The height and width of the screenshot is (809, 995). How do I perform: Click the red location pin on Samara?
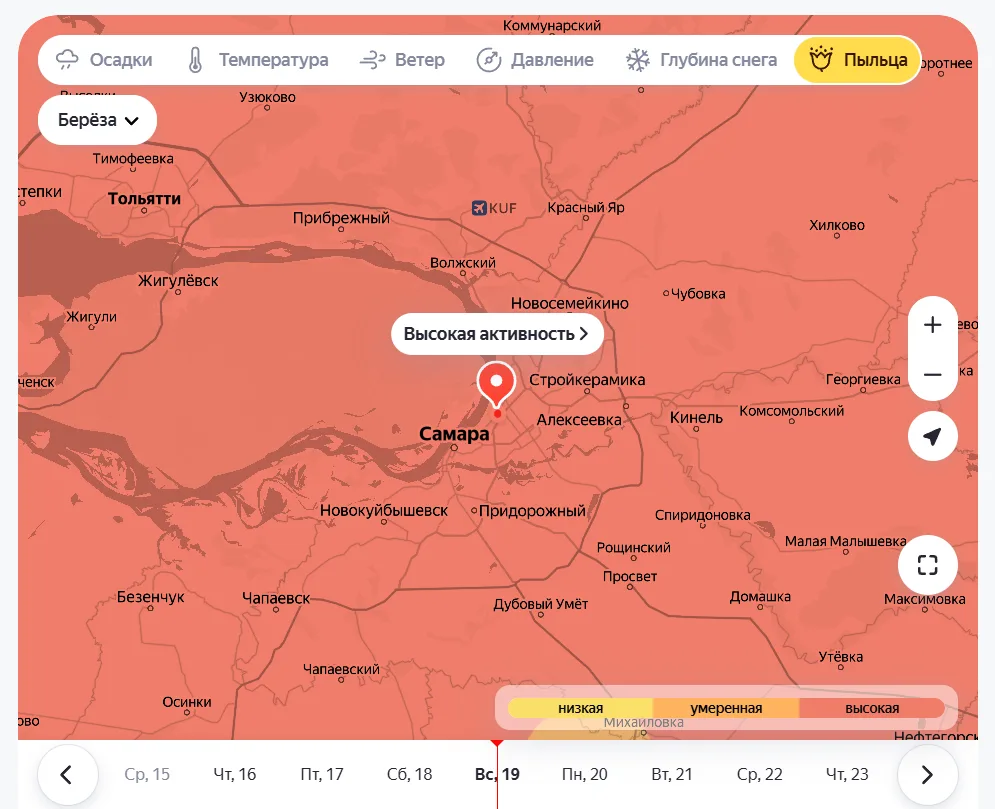[496, 384]
